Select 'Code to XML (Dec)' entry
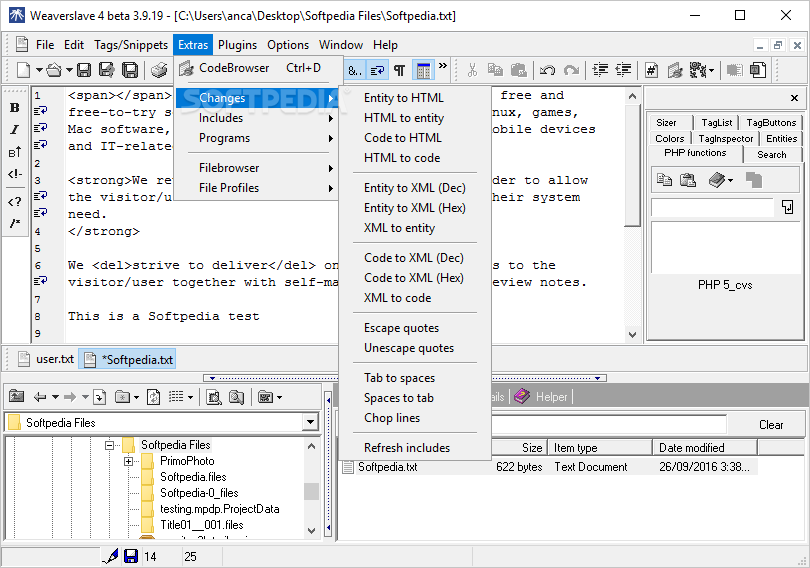The height and width of the screenshot is (568, 810). click(415, 258)
